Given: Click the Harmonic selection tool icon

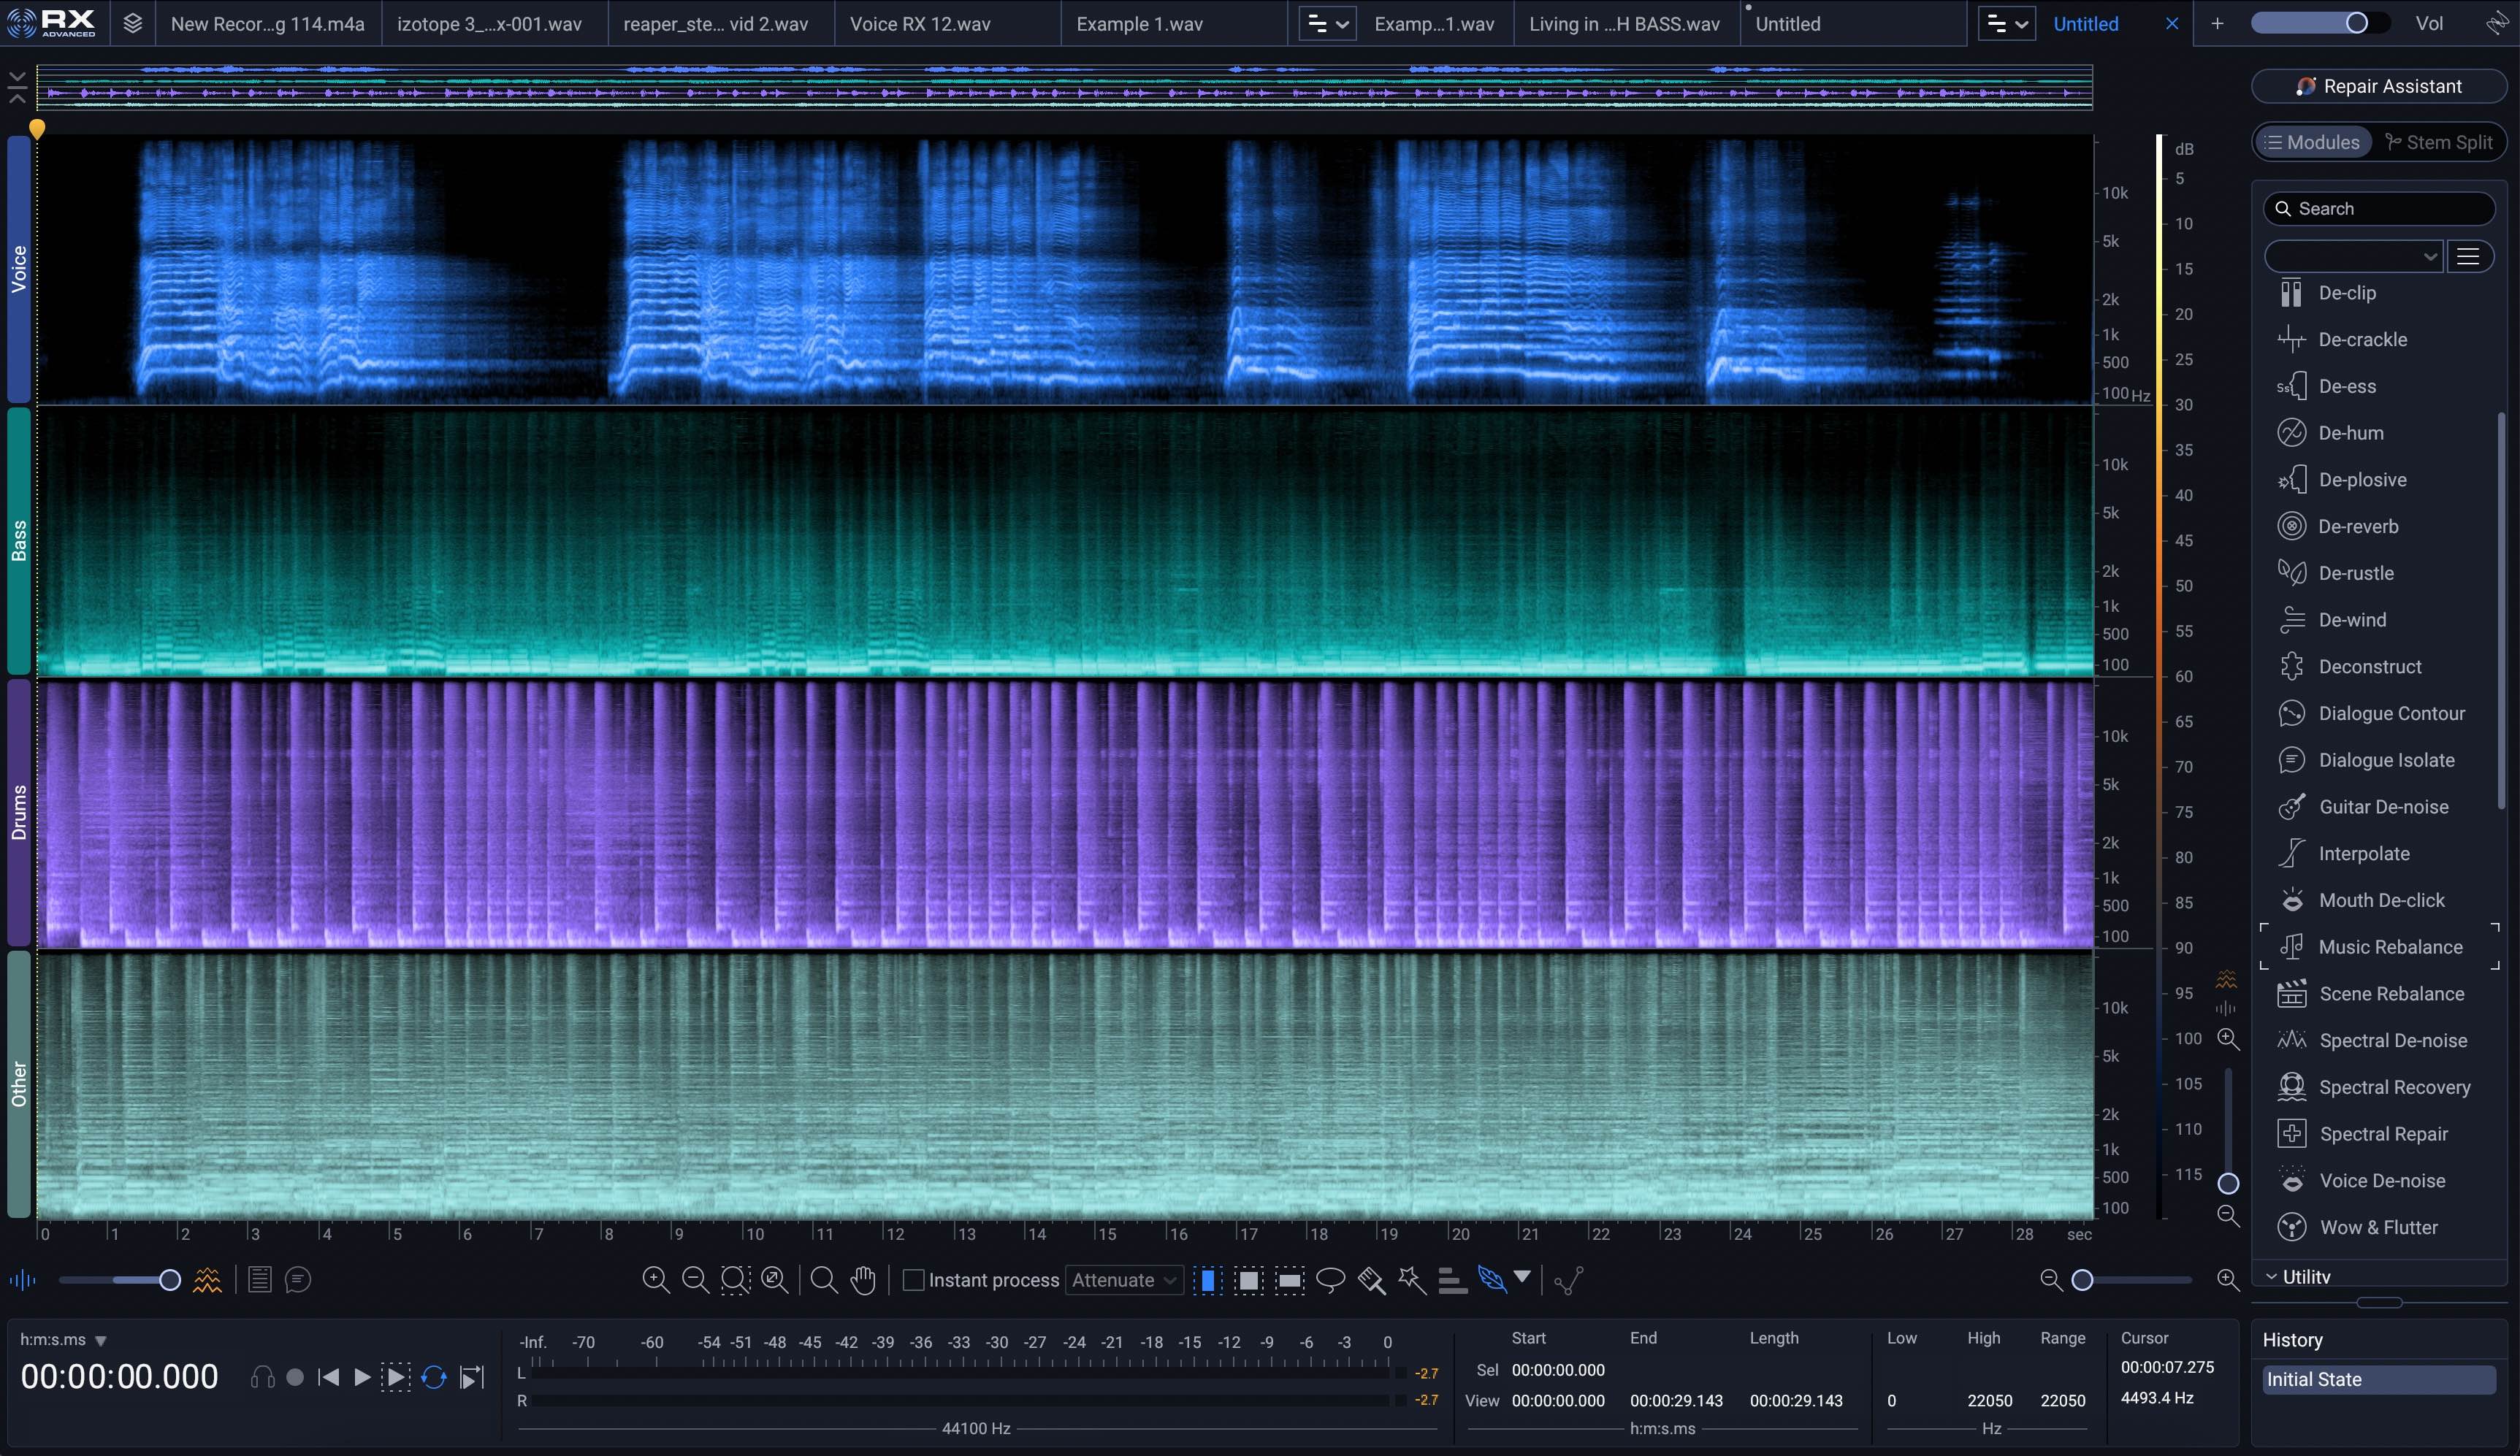Looking at the screenshot, I should pyautogui.click(x=1452, y=1280).
